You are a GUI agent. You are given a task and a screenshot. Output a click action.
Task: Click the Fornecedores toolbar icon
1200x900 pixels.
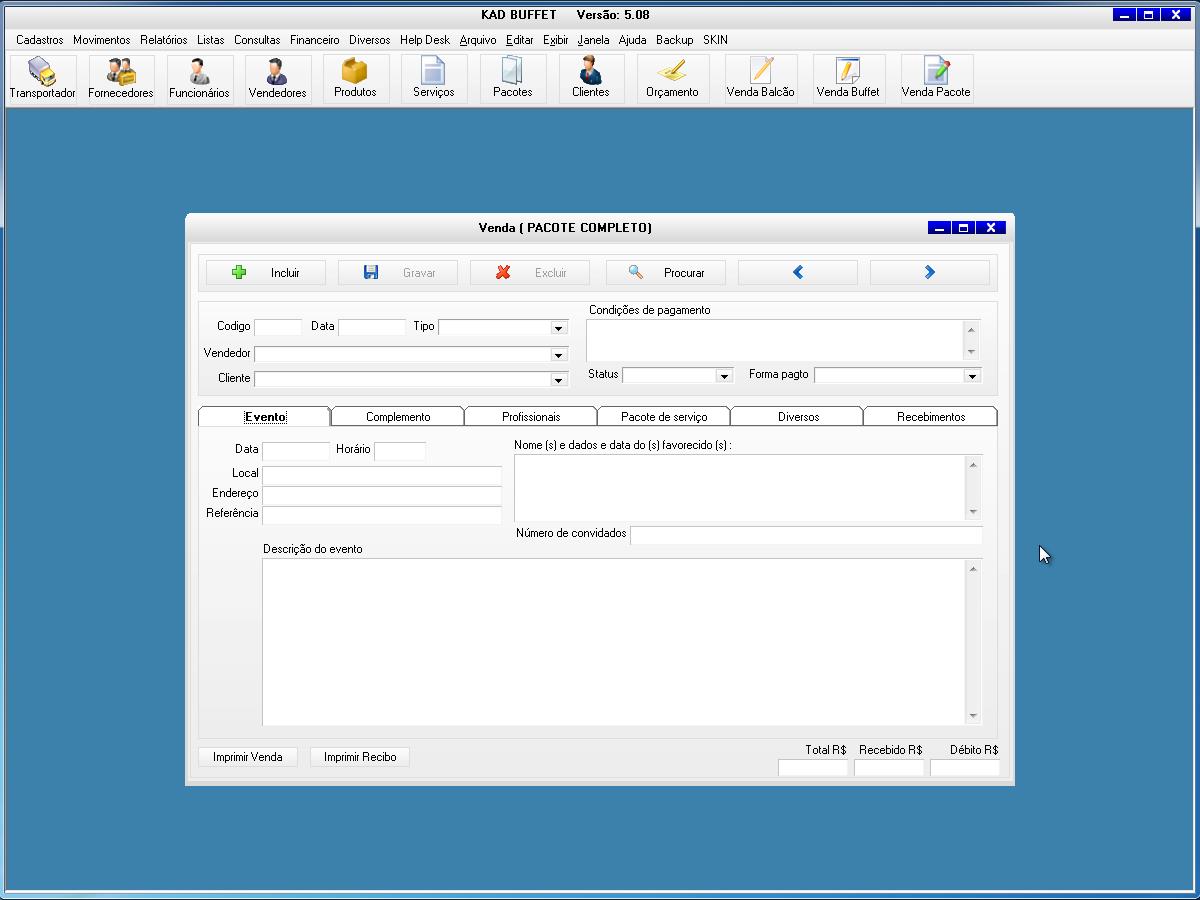121,79
